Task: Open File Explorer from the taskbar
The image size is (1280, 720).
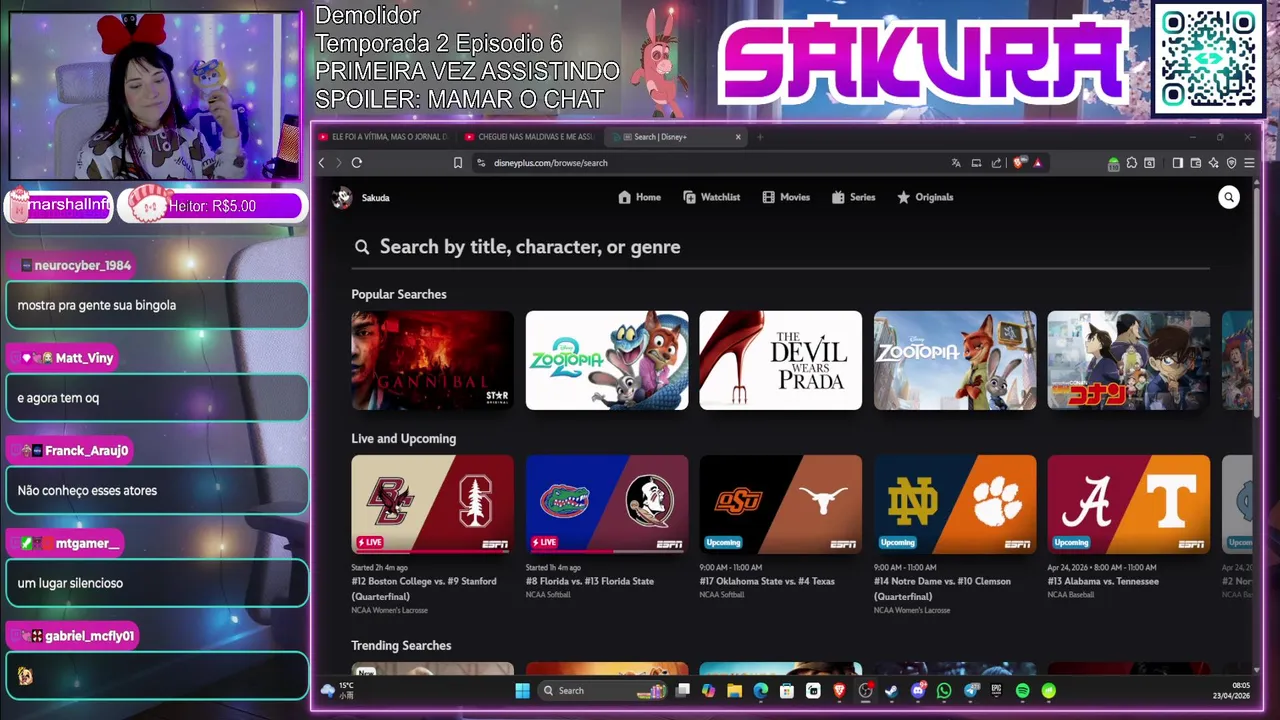Action: pyautogui.click(x=734, y=690)
